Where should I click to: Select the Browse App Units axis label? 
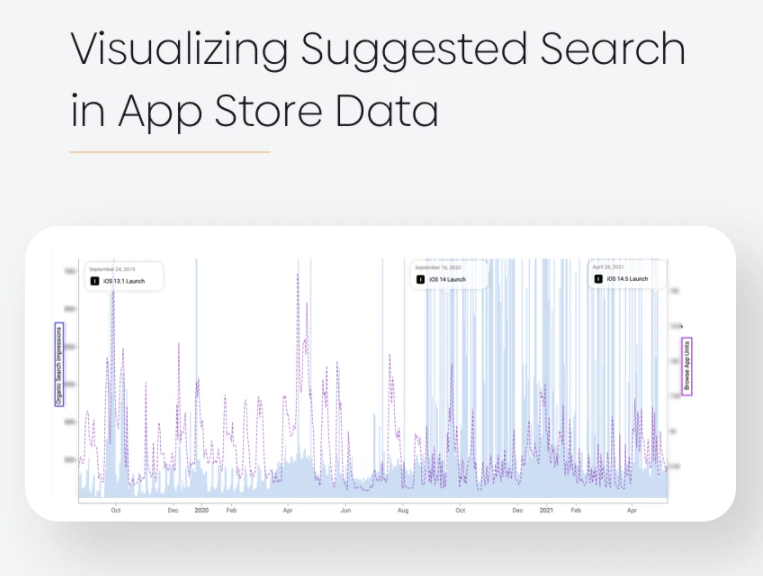pyautogui.click(x=687, y=366)
